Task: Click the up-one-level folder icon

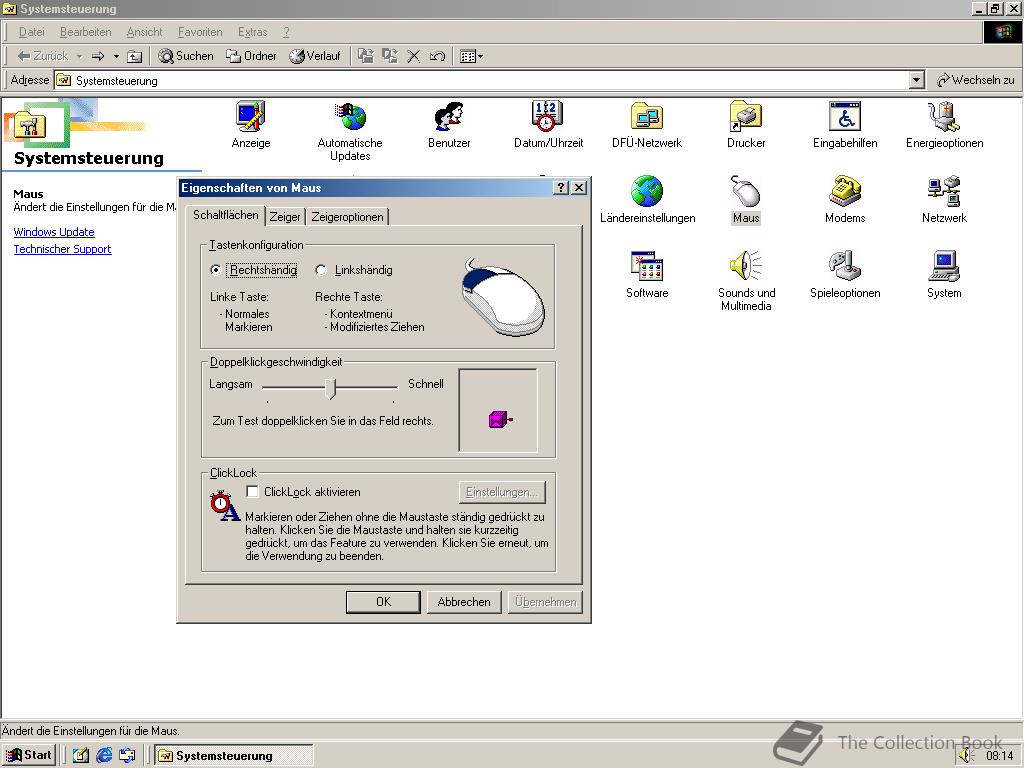Action: (x=135, y=56)
